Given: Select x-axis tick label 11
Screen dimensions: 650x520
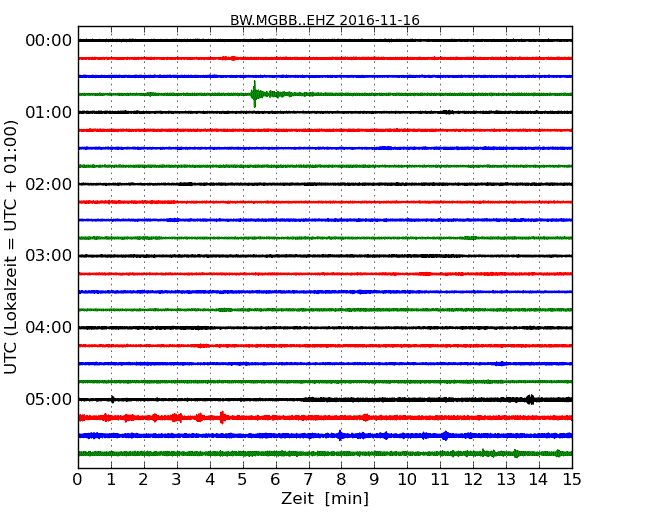Looking at the screenshot, I should [440, 480].
